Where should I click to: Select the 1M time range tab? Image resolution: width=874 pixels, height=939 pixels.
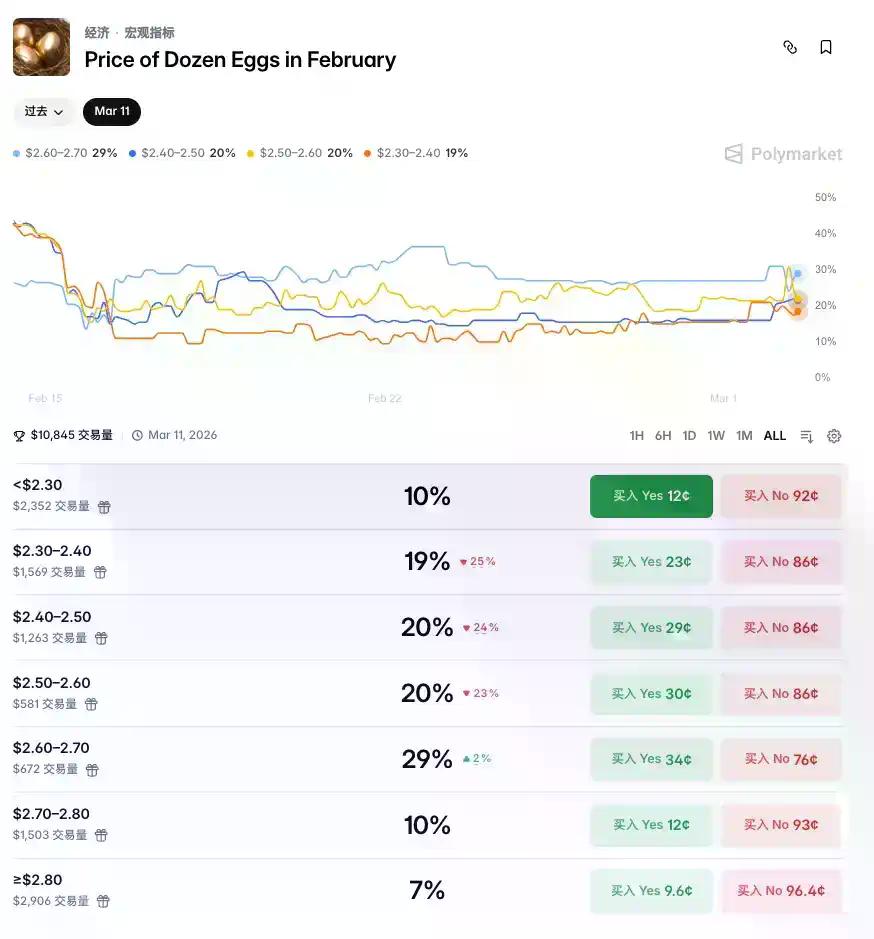[743, 435]
